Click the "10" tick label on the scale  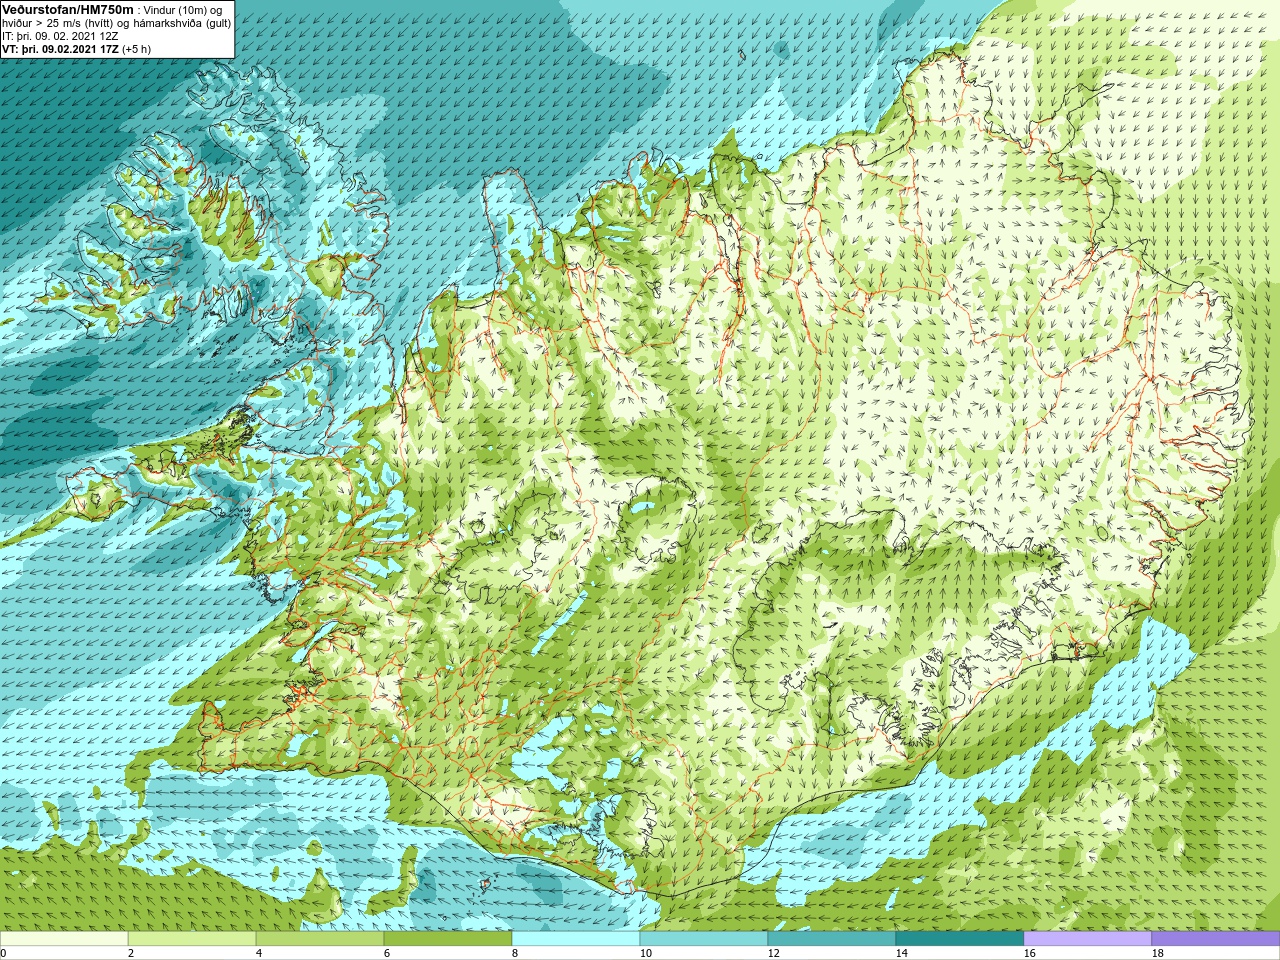(x=645, y=953)
